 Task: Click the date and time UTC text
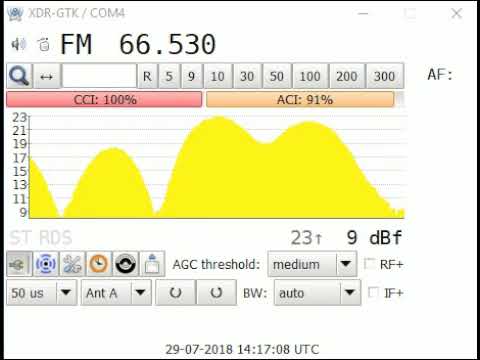(x=242, y=349)
